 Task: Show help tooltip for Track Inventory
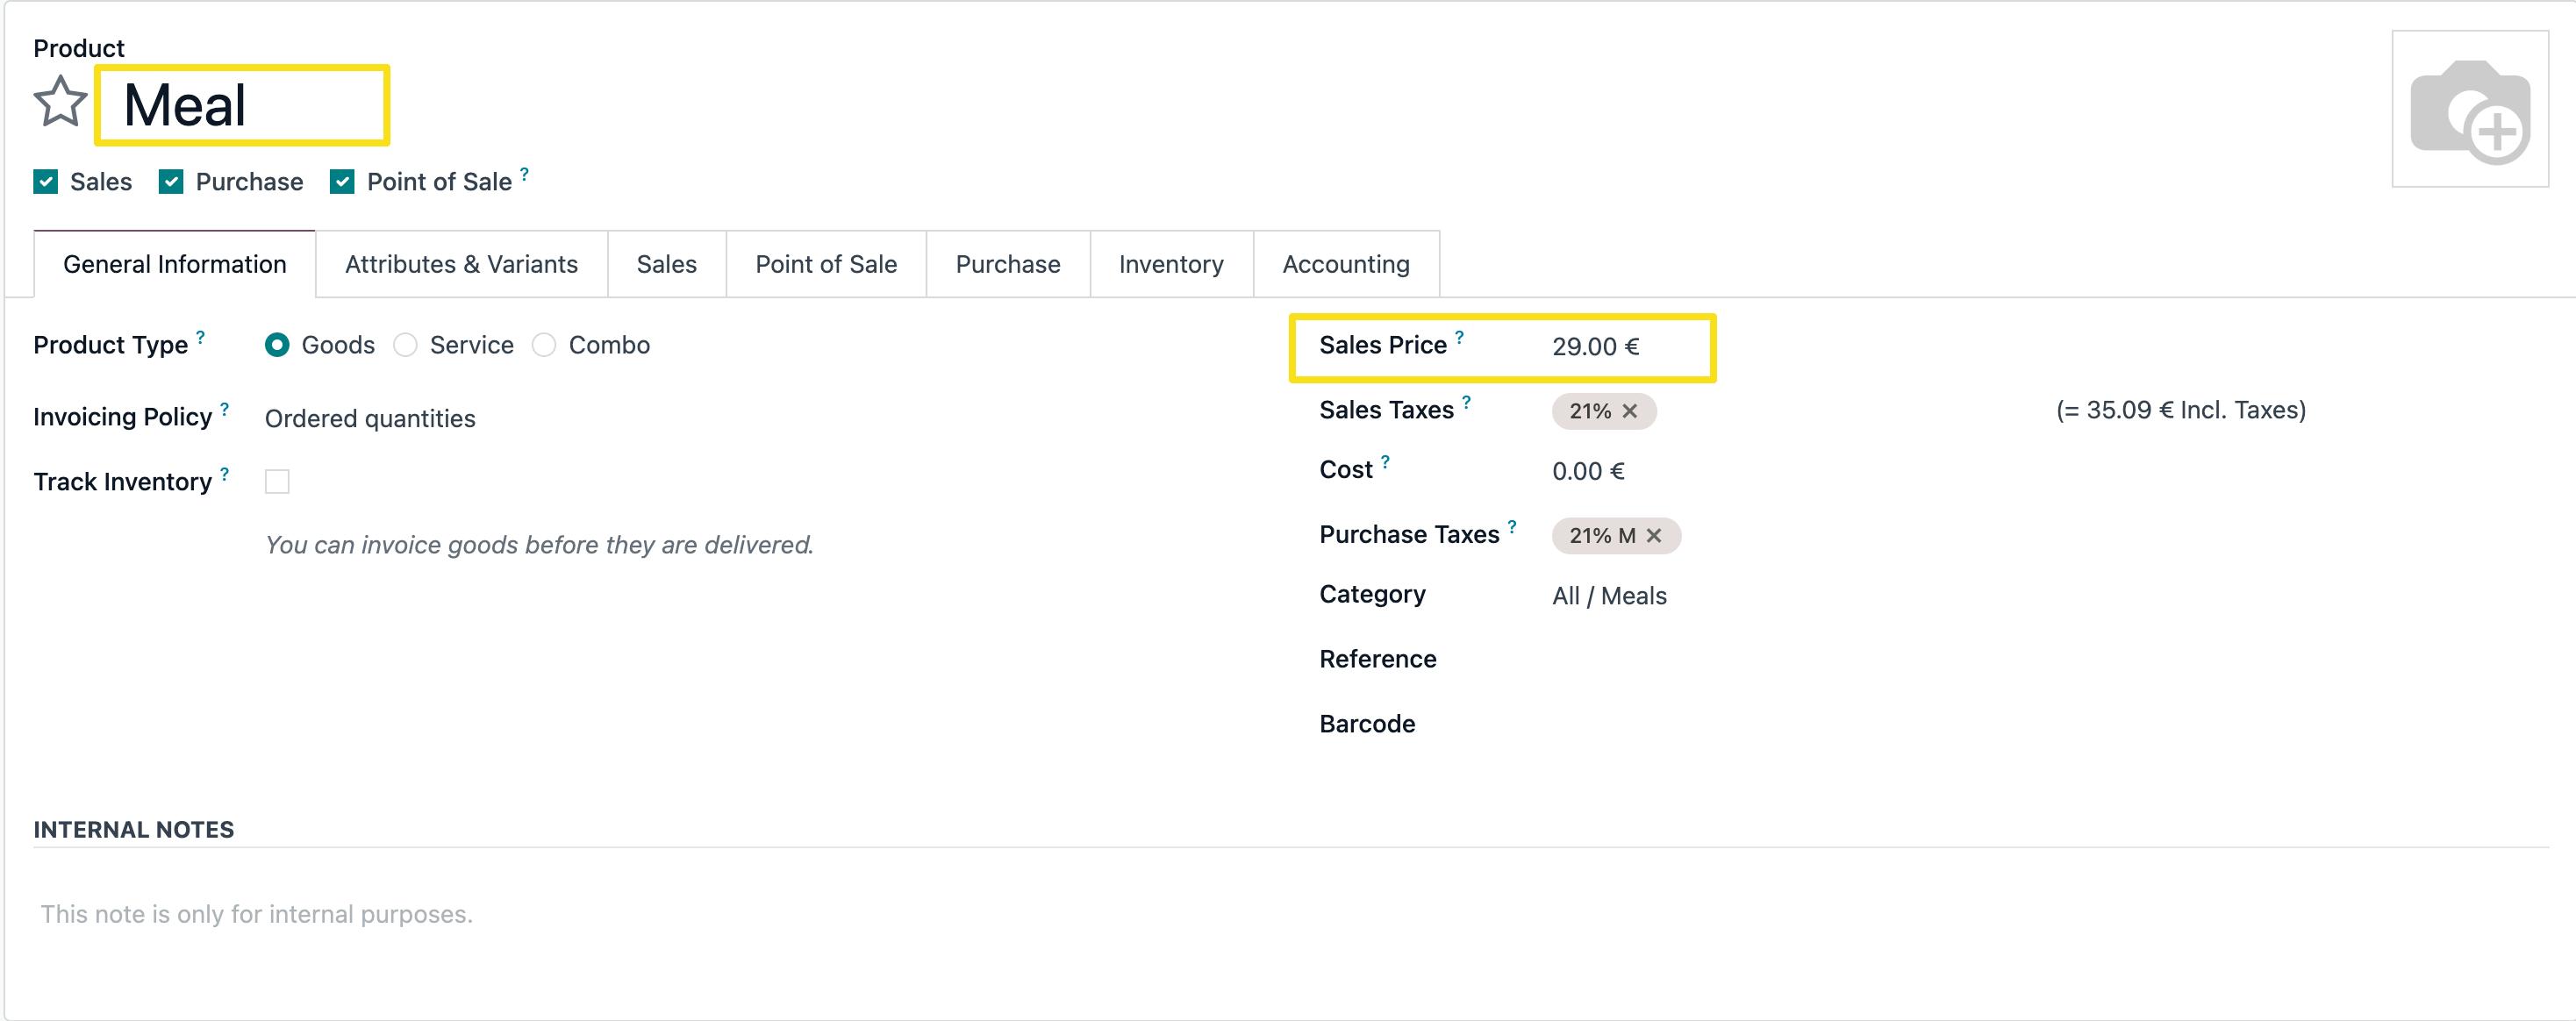coord(224,474)
